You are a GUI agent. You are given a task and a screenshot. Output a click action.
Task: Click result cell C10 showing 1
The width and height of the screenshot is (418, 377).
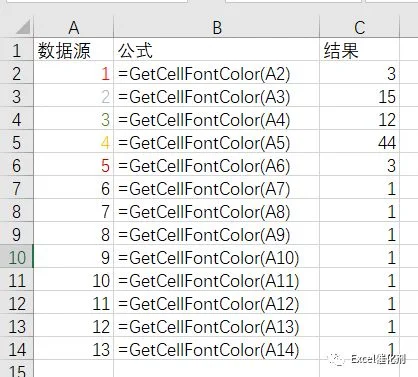(x=359, y=256)
